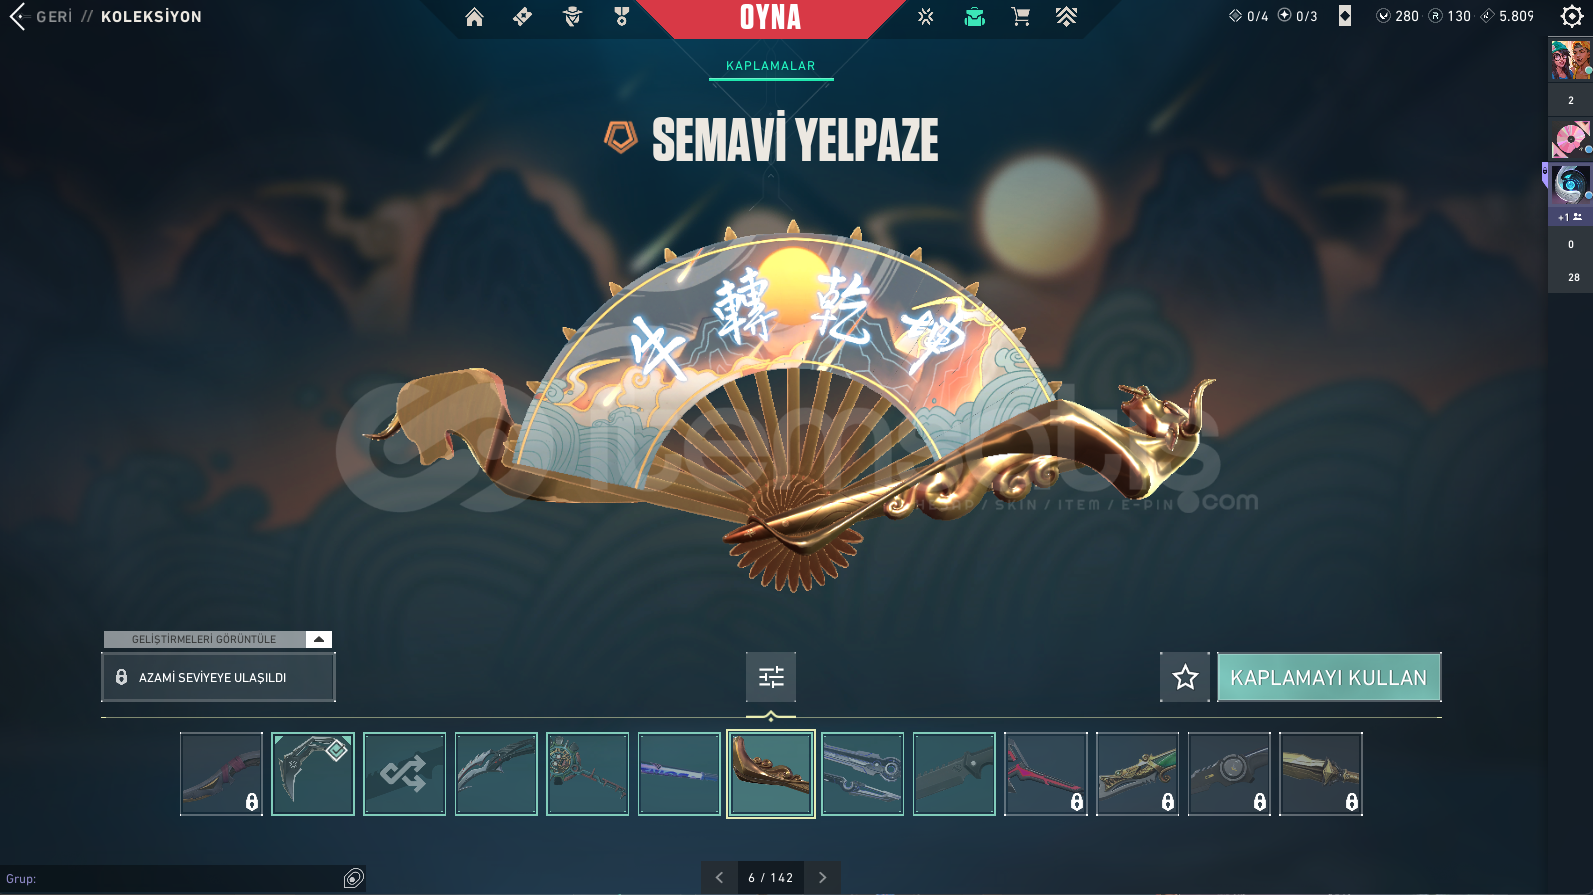Open the agents icon in top bar
This screenshot has width=1593, height=895.
pyautogui.click(x=573, y=17)
